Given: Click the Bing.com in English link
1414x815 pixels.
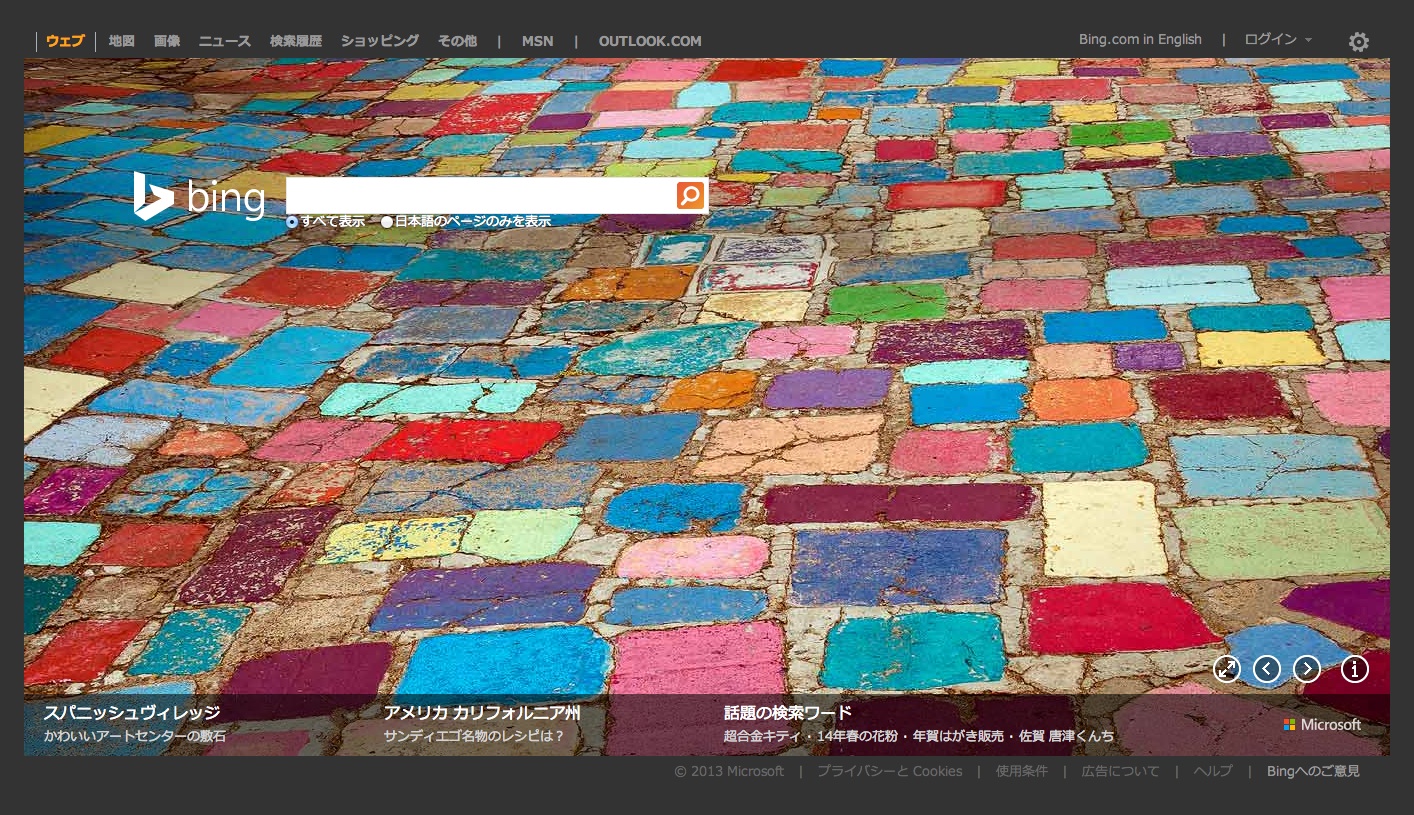Looking at the screenshot, I should coord(1139,40).
